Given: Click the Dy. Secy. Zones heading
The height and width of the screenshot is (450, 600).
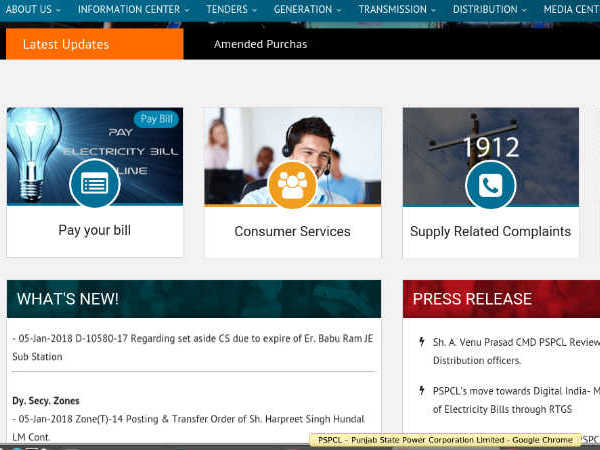Looking at the screenshot, I should [x=46, y=401].
